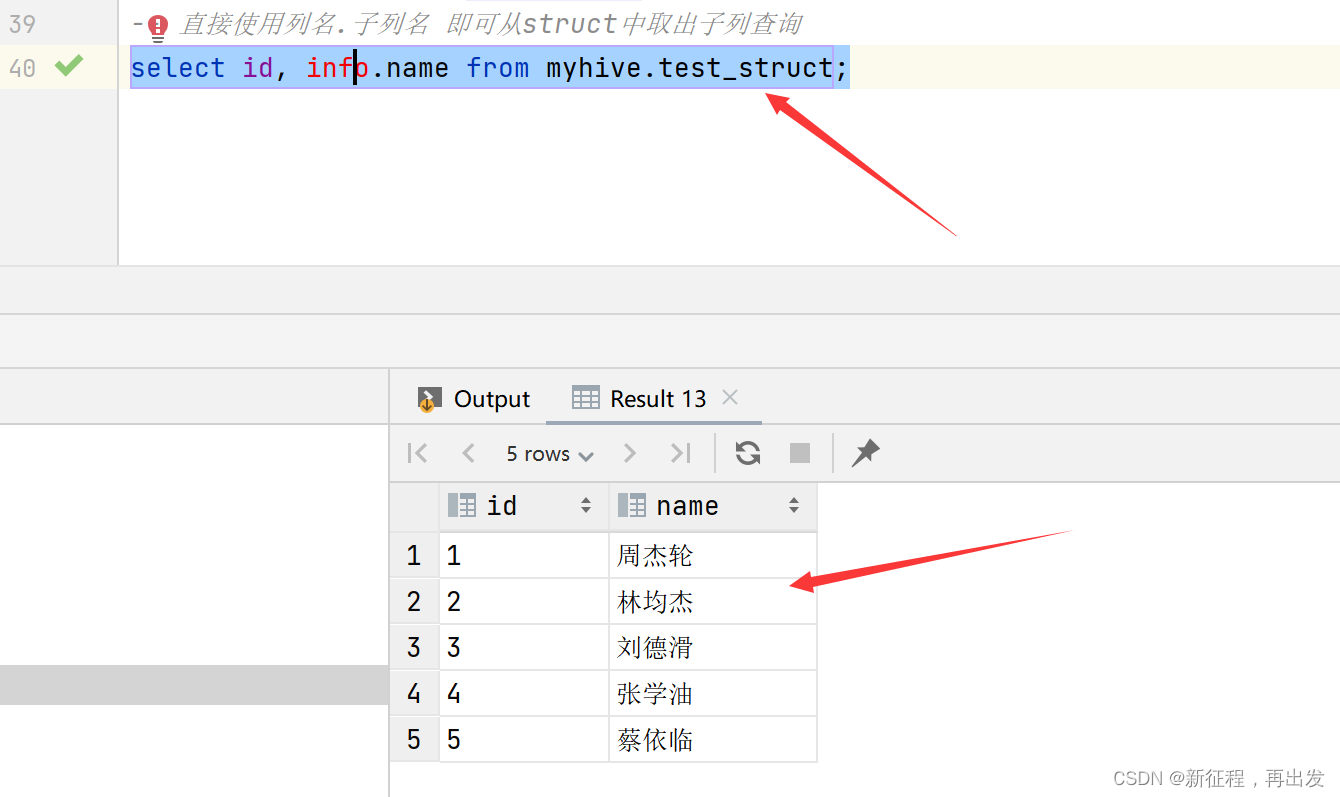Click line number 40 in the gutter
The image size is (1340, 797).
(22, 67)
